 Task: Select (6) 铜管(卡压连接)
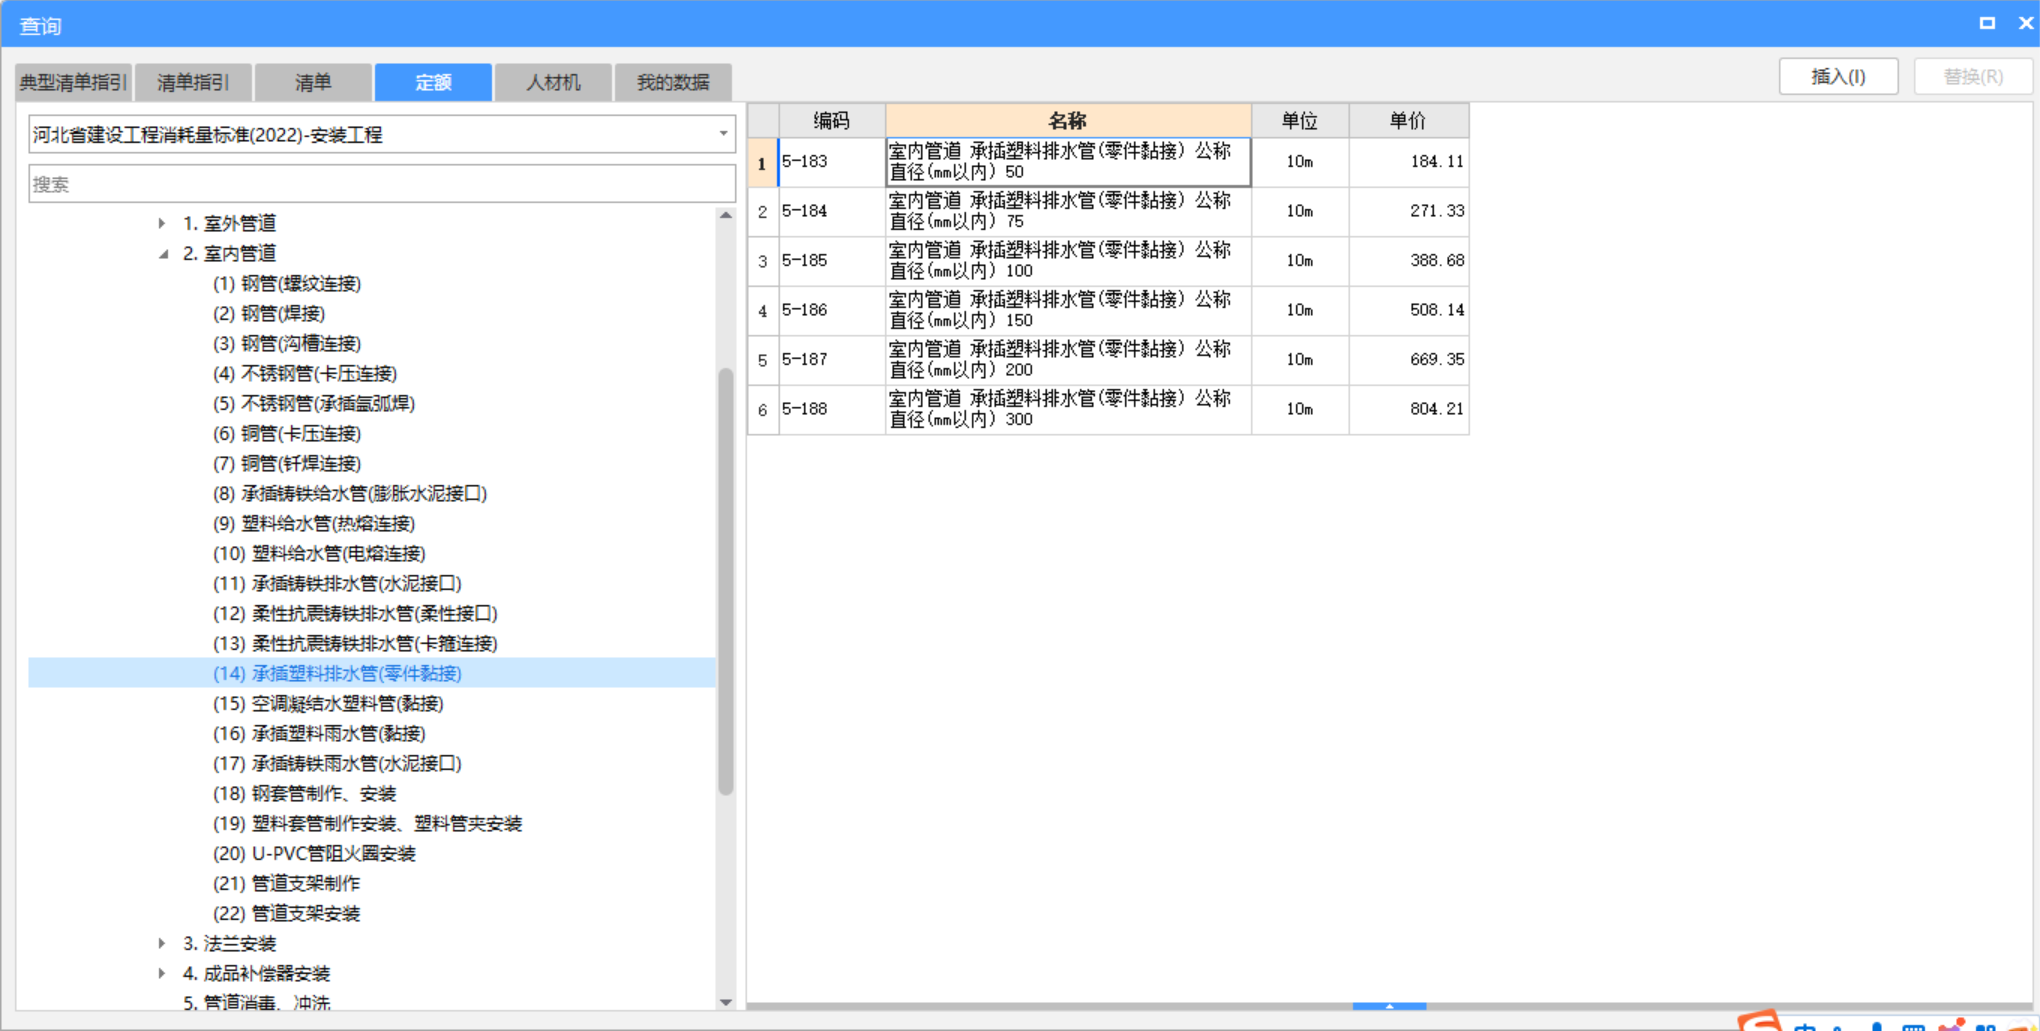287,433
